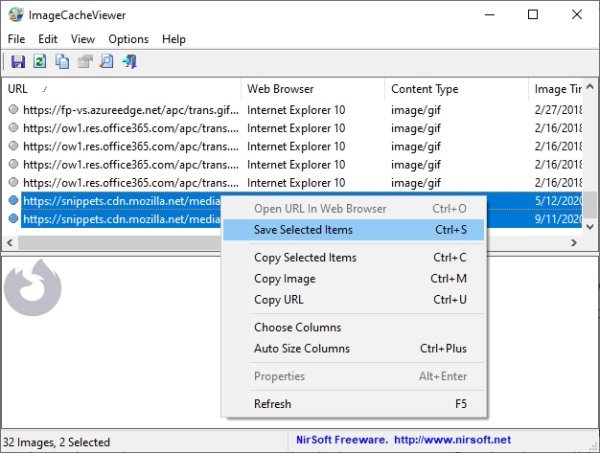Open the File menu
Viewport: 600px width, 453px height.
pos(17,39)
